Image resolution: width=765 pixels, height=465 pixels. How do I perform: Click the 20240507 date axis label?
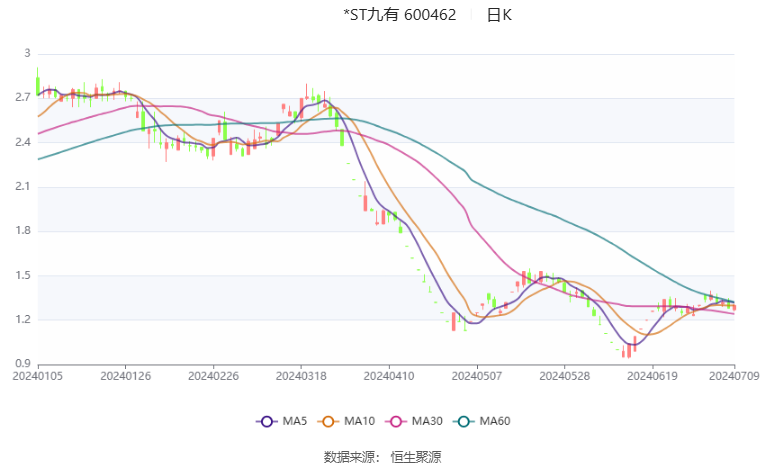click(477, 376)
